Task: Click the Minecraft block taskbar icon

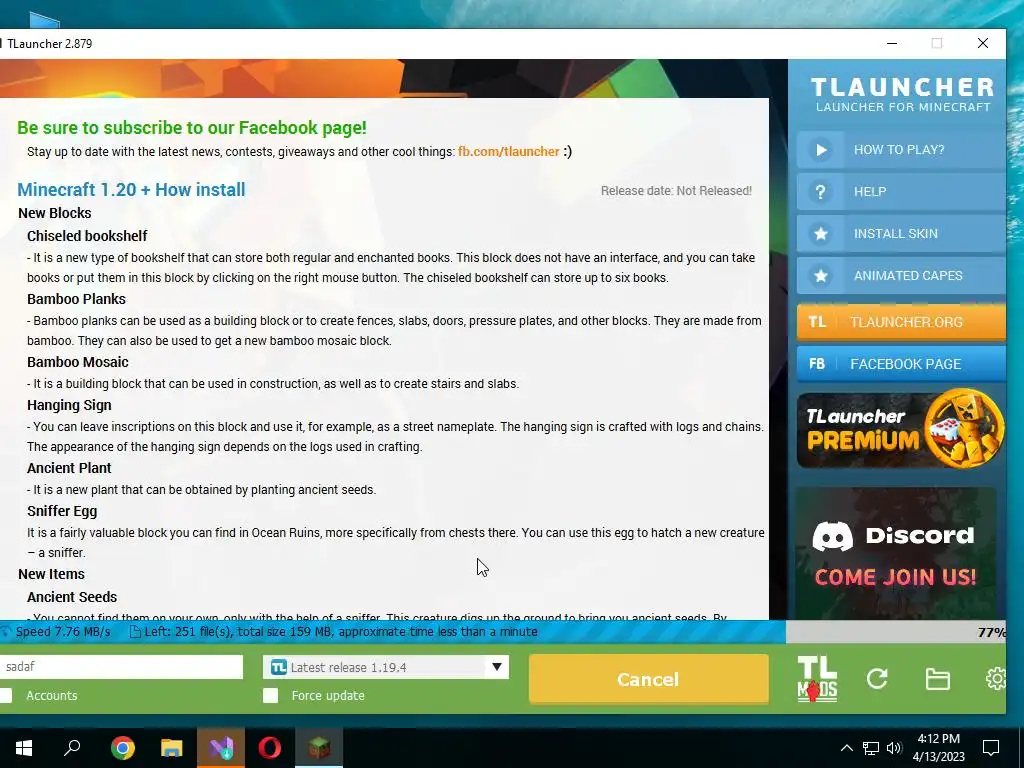Action: (x=319, y=748)
